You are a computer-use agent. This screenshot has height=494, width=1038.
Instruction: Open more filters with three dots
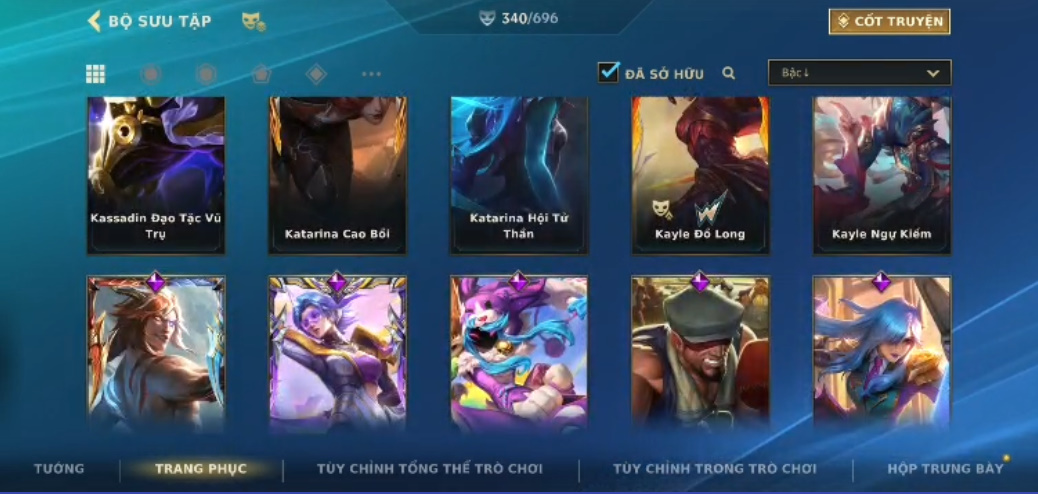[371, 74]
